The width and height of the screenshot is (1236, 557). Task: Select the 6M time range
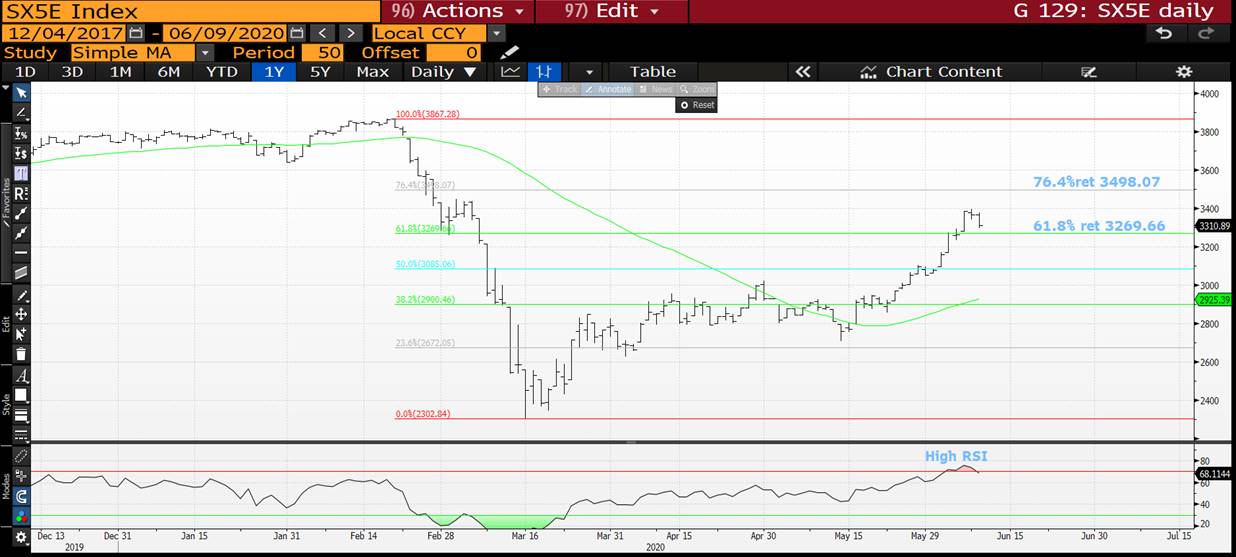(x=169, y=72)
